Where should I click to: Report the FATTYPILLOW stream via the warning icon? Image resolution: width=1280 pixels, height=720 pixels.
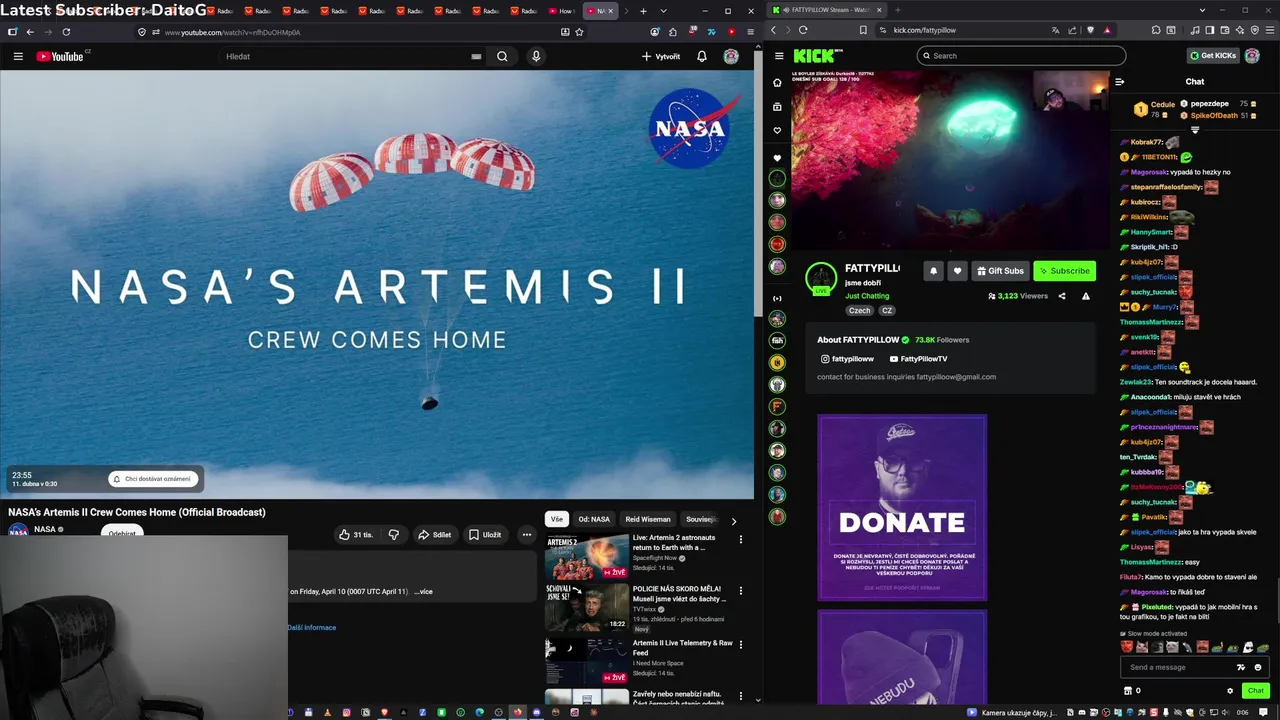pos(1086,296)
